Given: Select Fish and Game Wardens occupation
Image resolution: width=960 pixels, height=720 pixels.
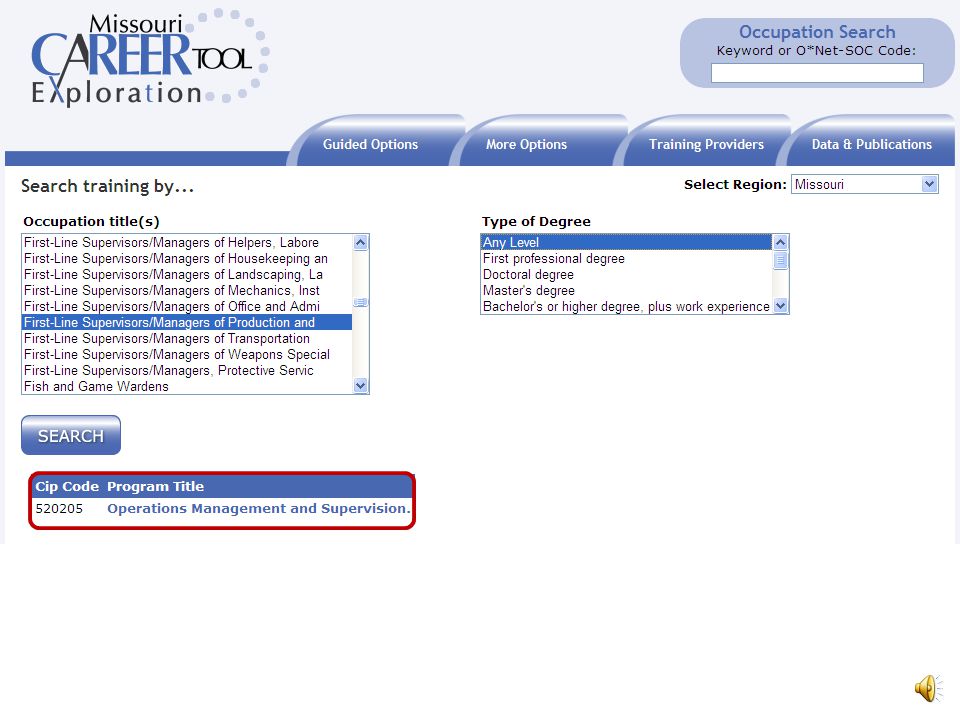Looking at the screenshot, I should coord(187,386).
